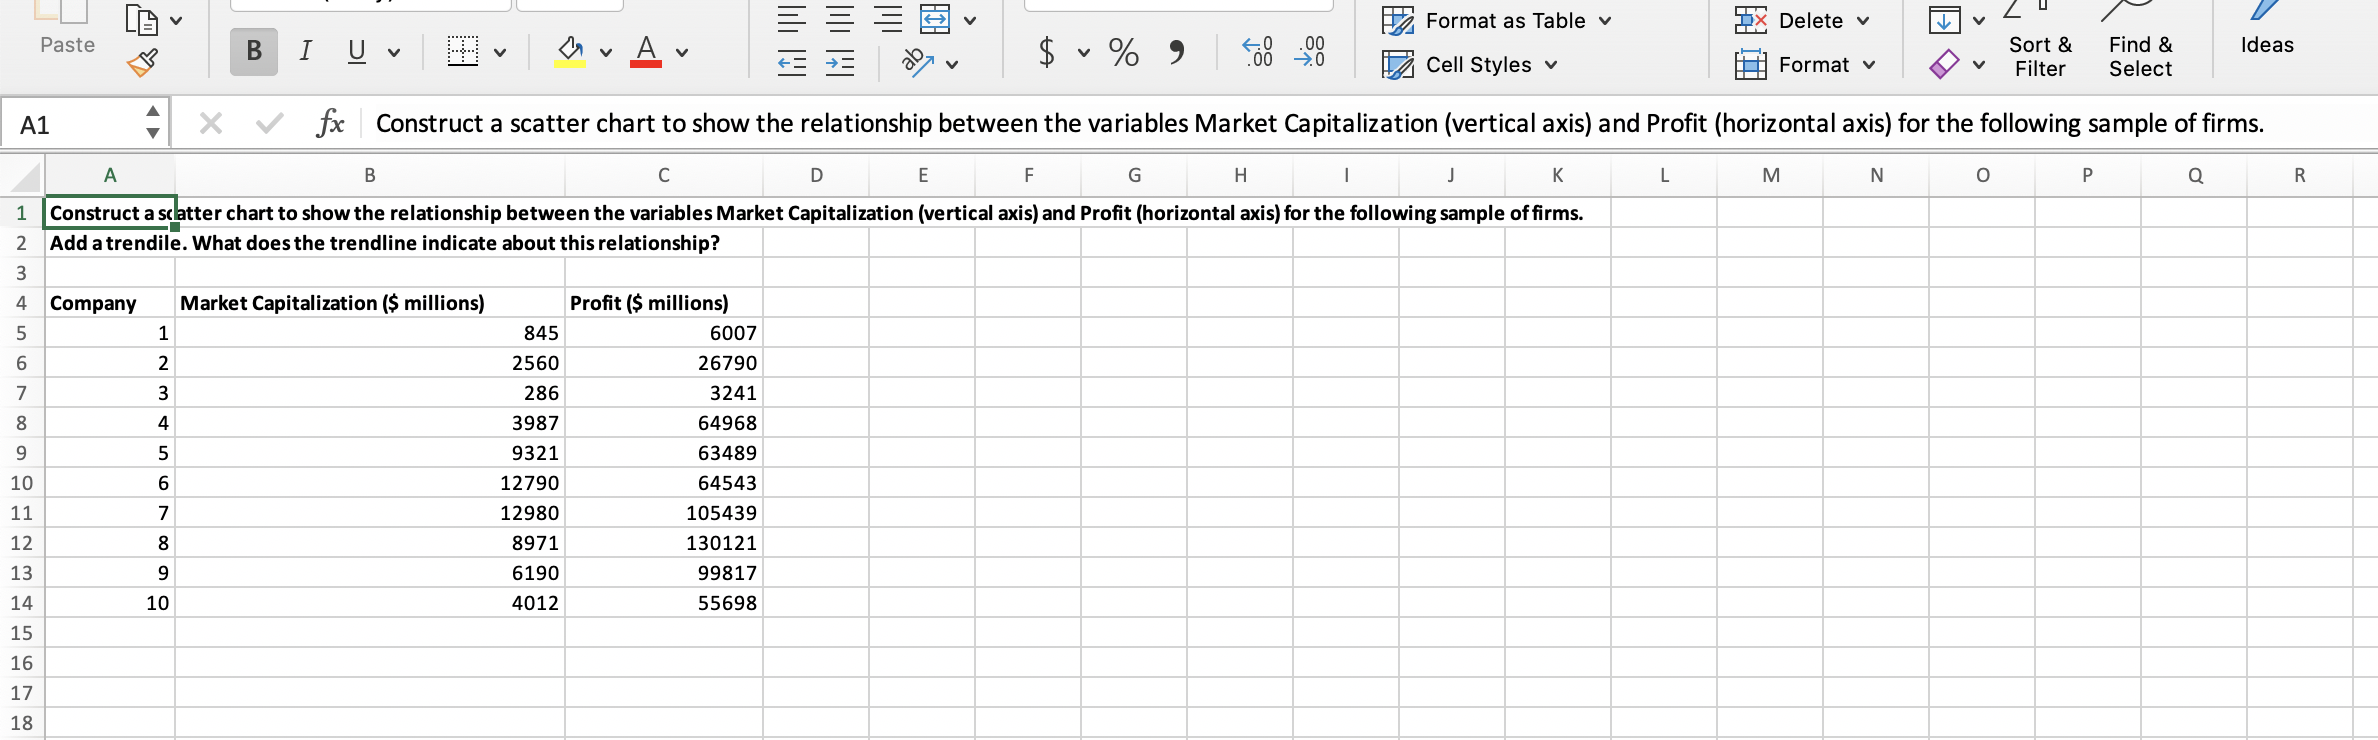Click the Copy icon
This screenshot has height=740, width=2378.
pyautogui.click(x=141, y=19)
